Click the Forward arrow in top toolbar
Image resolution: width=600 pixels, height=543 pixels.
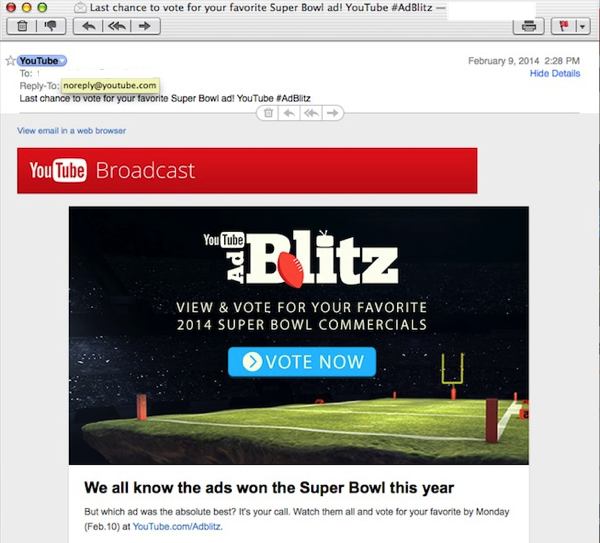(145, 26)
